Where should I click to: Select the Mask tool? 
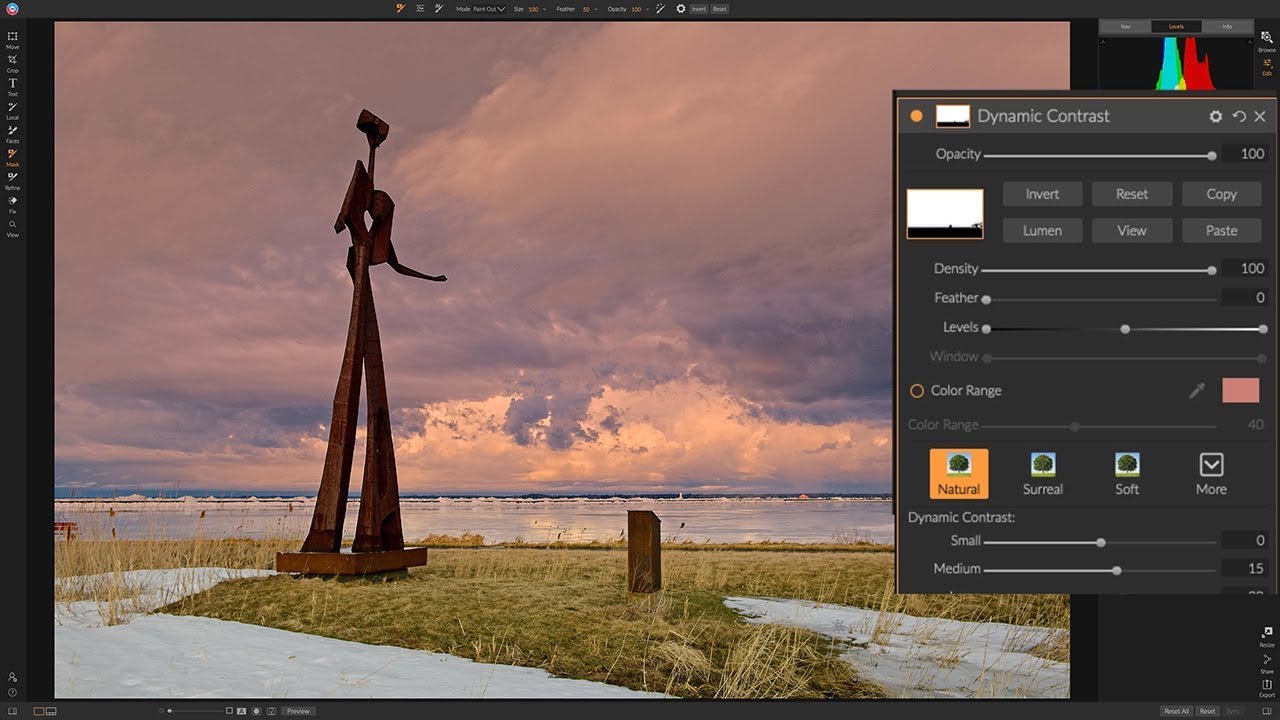pos(12,157)
